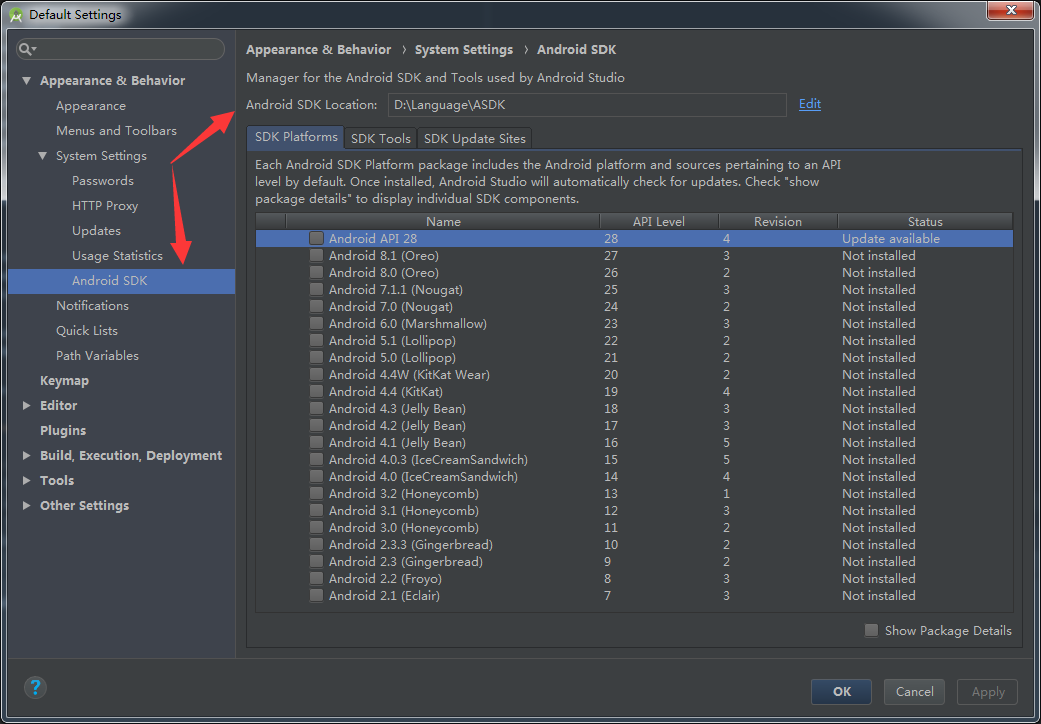The height and width of the screenshot is (724, 1041).
Task: Collapse the Appearance & Behavior section
Action: tap(27, 81)
